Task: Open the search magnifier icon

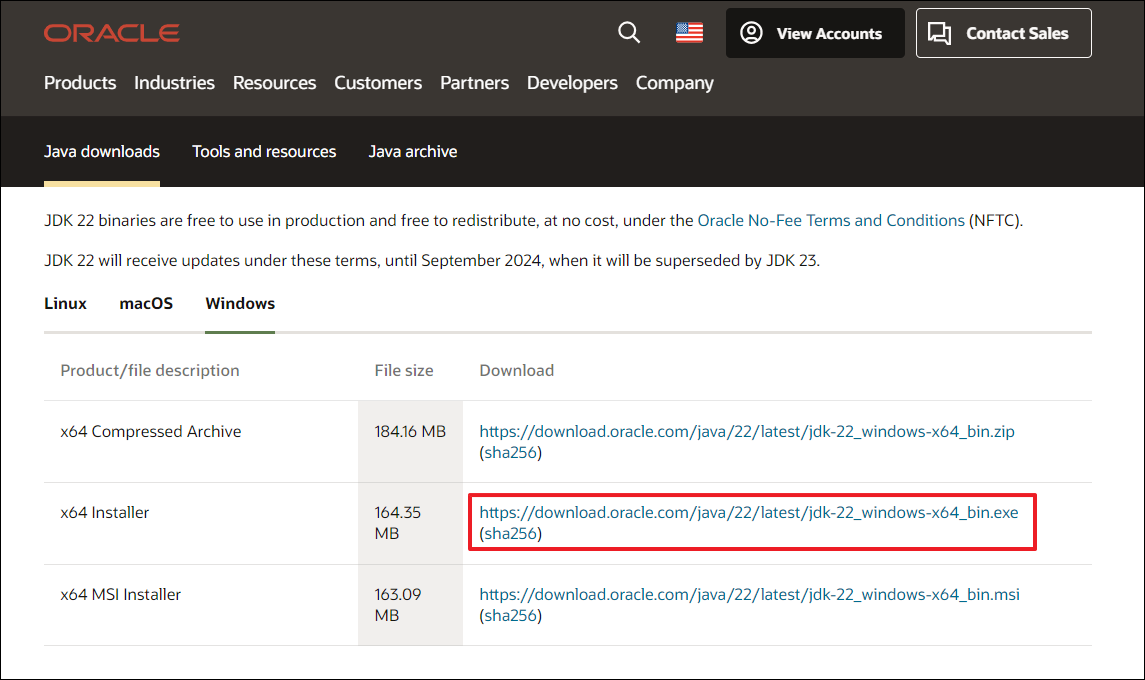Action: tap(629, 32)
